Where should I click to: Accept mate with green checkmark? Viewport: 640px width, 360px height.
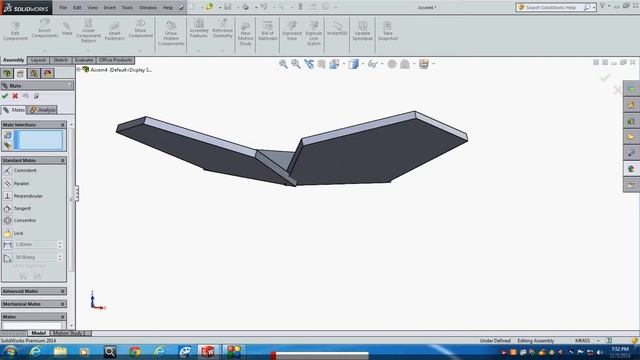point(5,96)
